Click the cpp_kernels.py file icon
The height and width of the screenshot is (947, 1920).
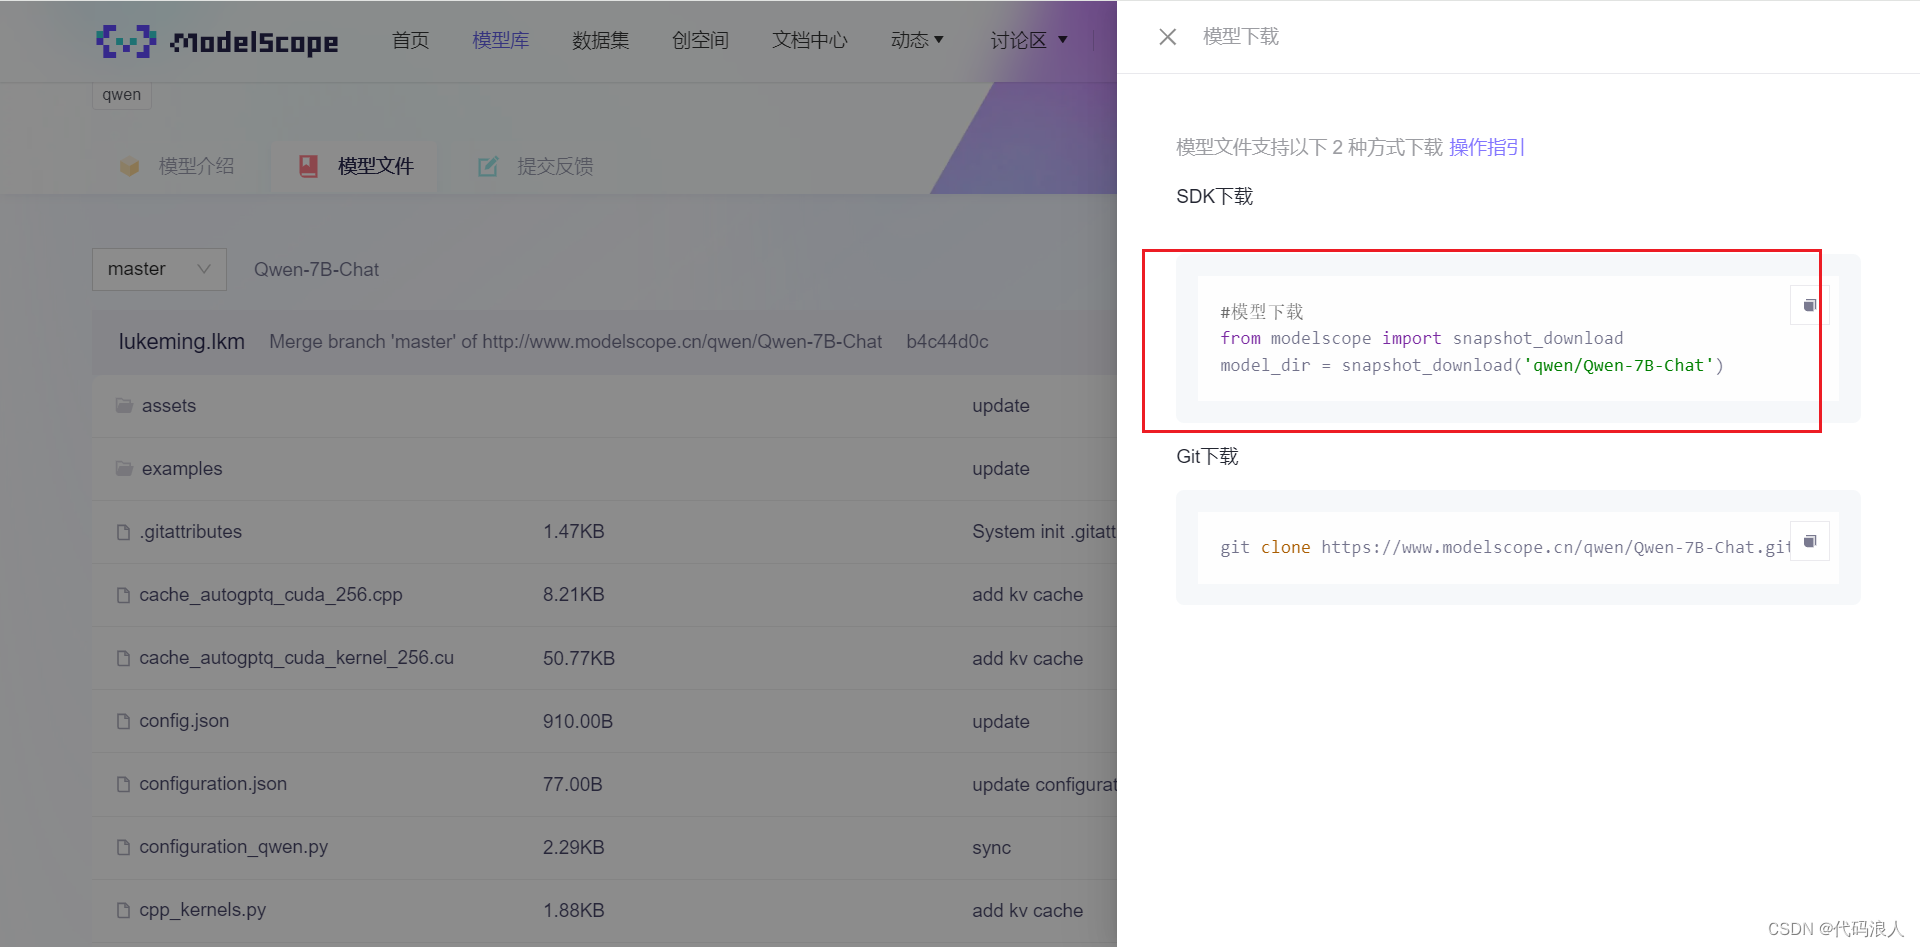[x=123, y=910]
